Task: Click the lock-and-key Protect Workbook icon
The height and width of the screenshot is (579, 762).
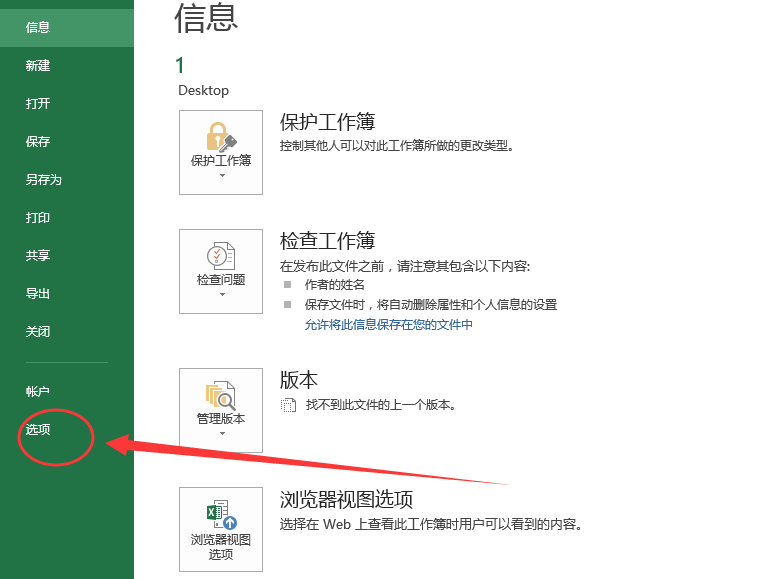Action: (221, 137)
